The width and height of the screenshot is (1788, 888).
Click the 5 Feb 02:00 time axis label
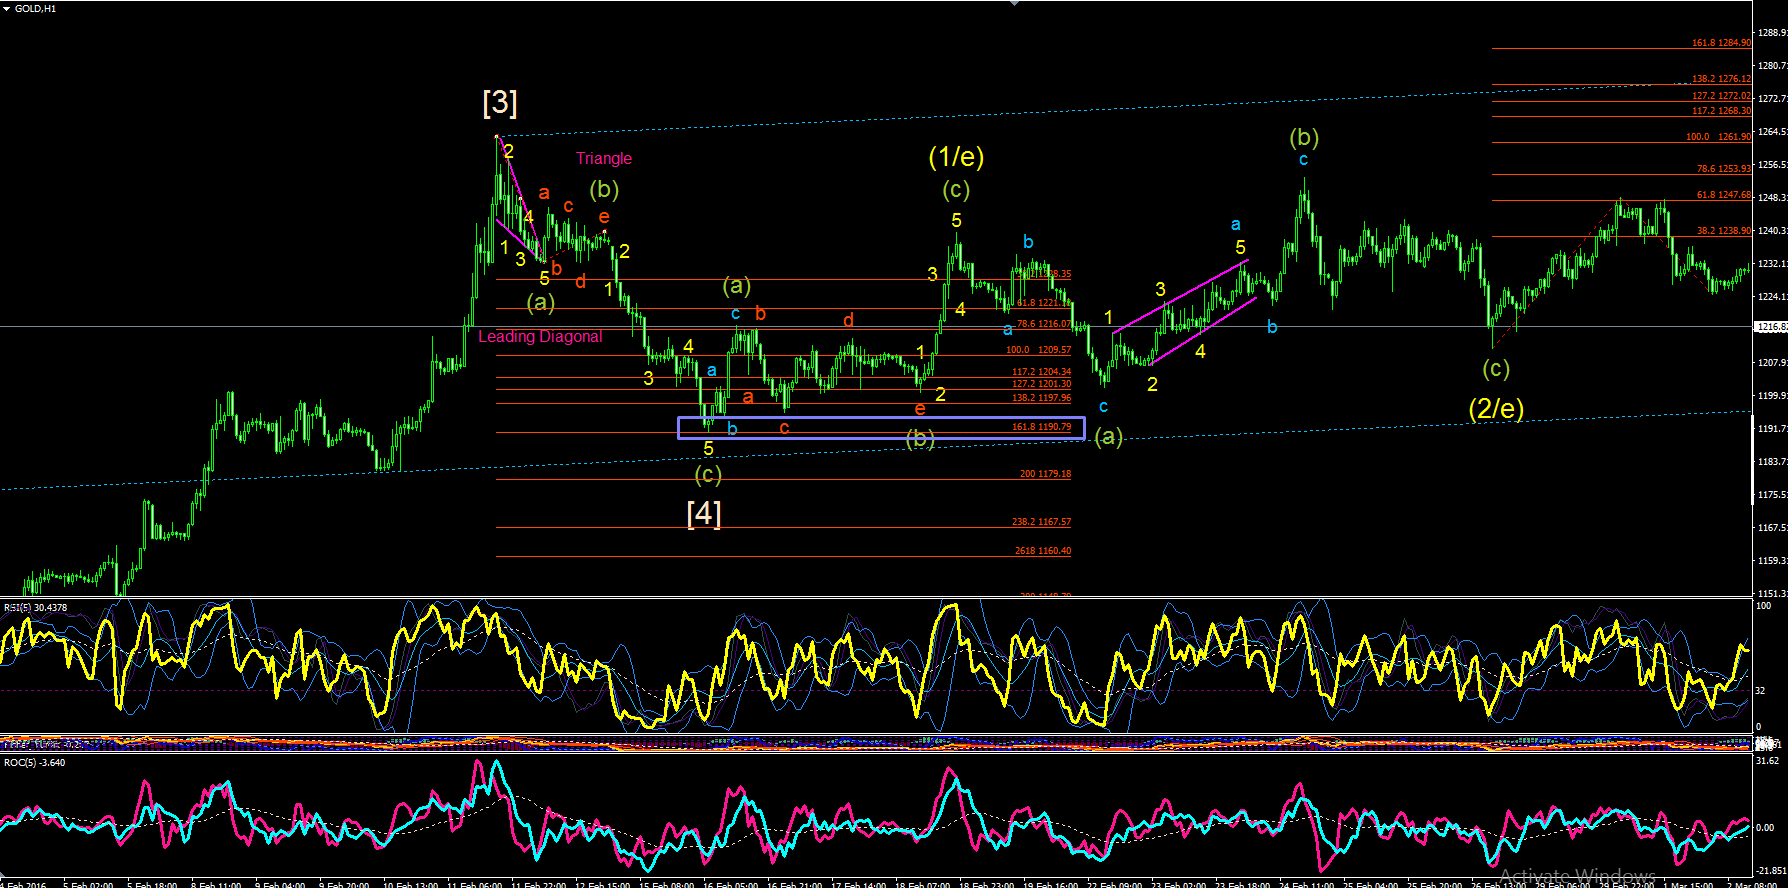(x=88, y=884)
